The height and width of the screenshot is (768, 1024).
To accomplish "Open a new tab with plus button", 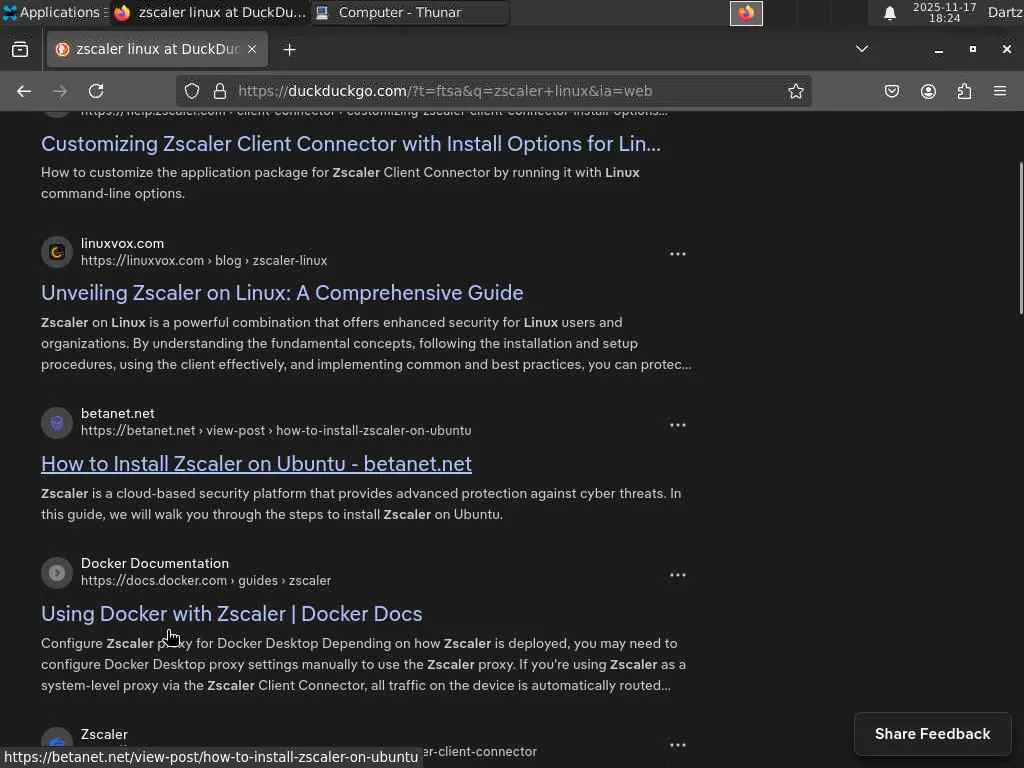I will 289,50.
